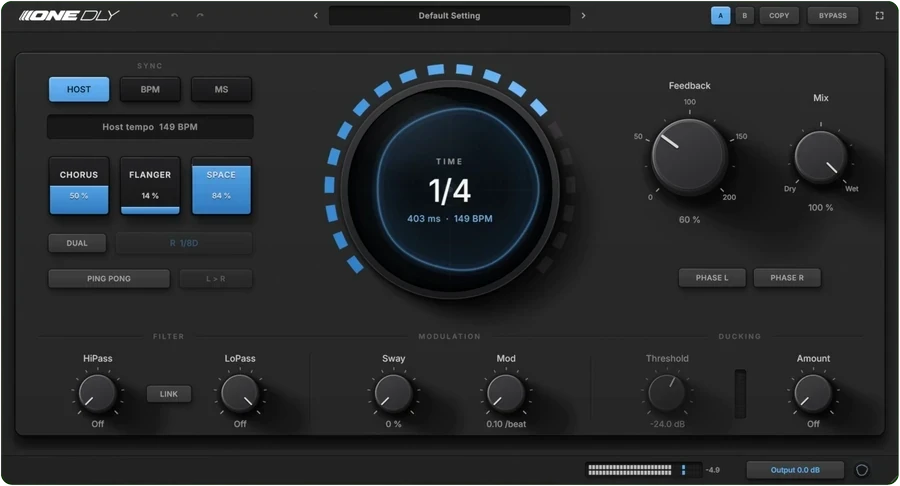
Task: Toggle fullscreen with the expand icon
Action: click(879, 15)
